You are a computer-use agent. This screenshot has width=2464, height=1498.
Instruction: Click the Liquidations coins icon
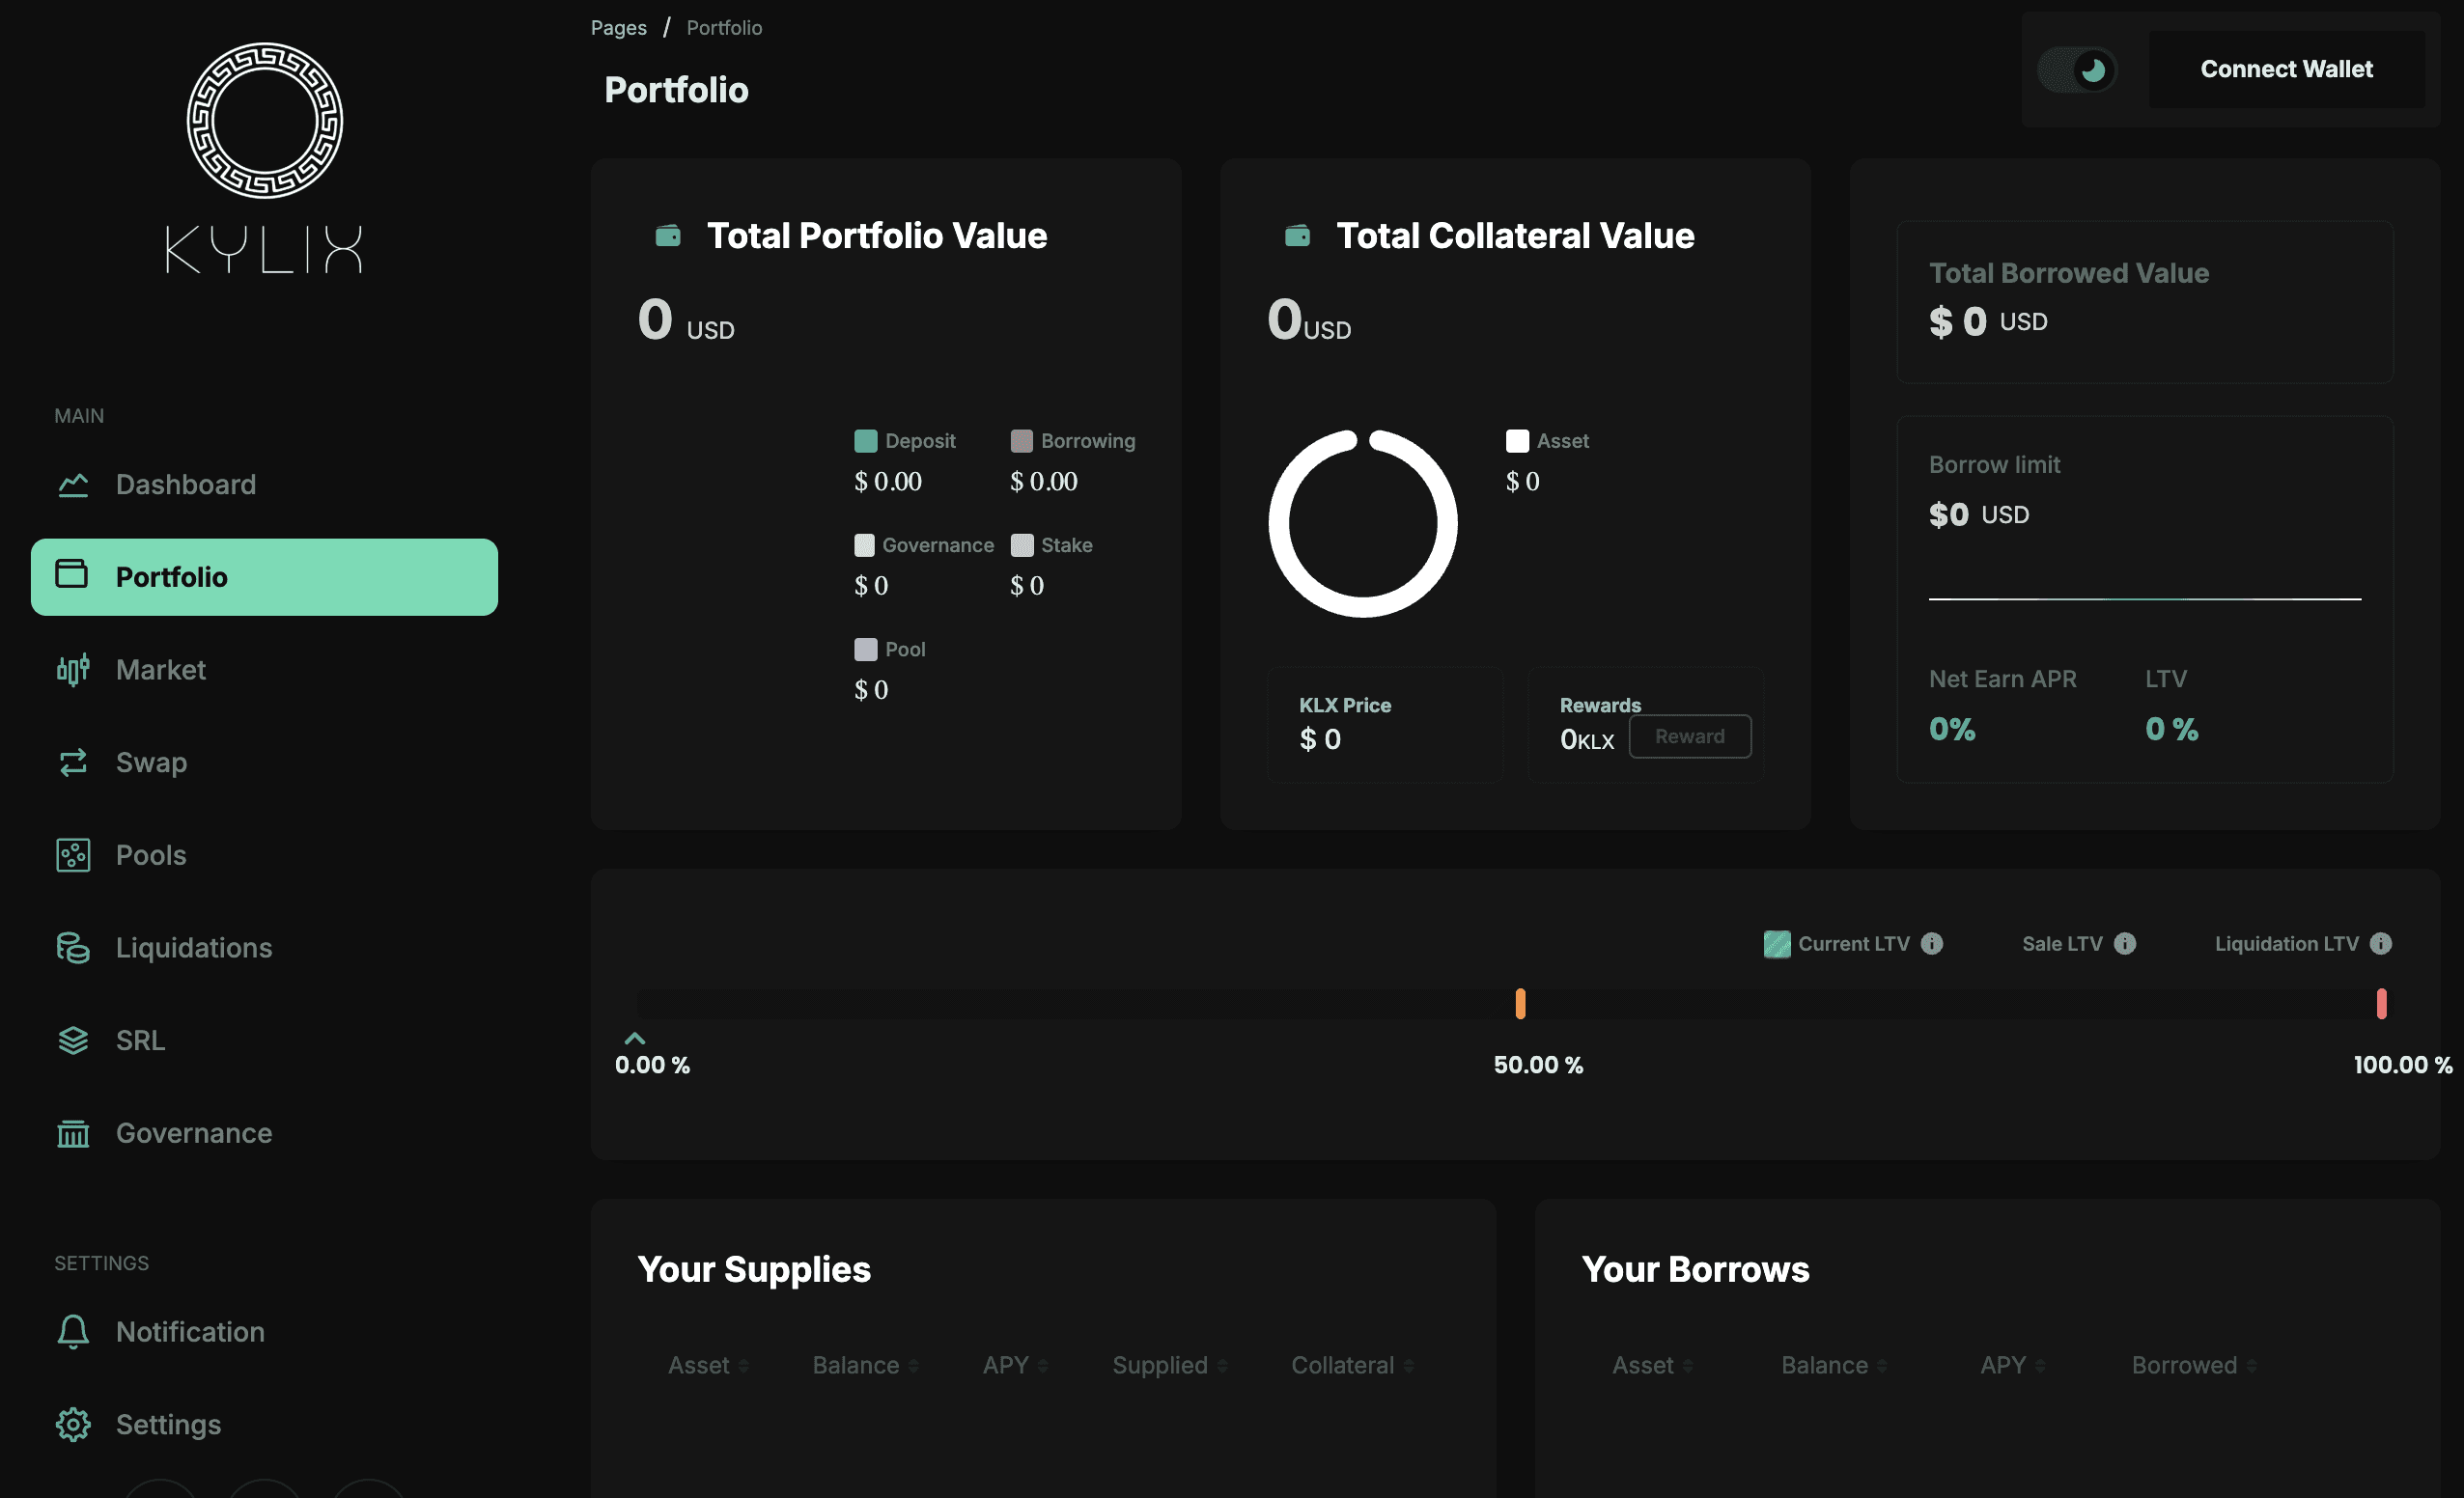click(73, 948)
